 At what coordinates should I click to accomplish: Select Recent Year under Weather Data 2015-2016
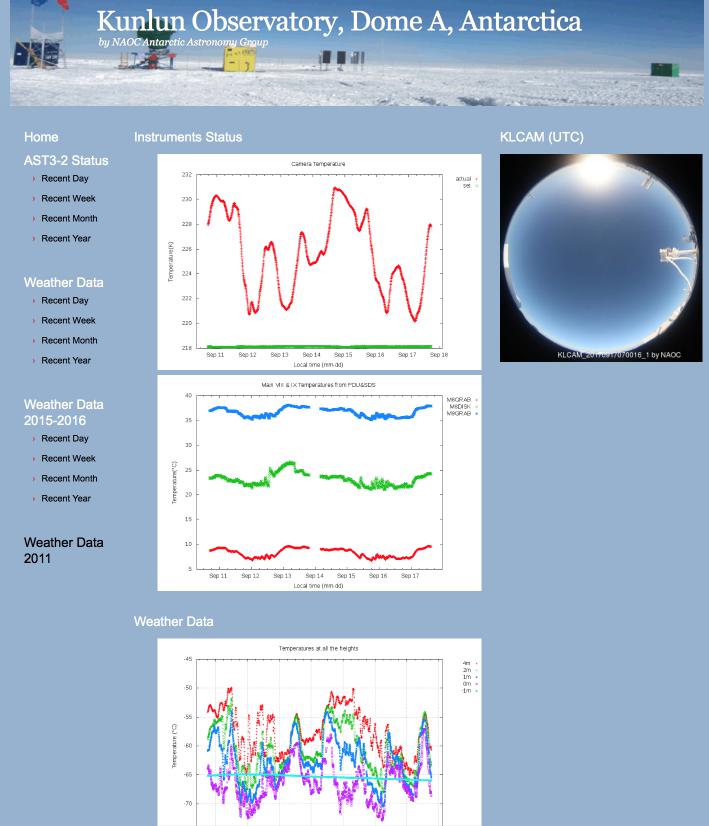[66, 499]
